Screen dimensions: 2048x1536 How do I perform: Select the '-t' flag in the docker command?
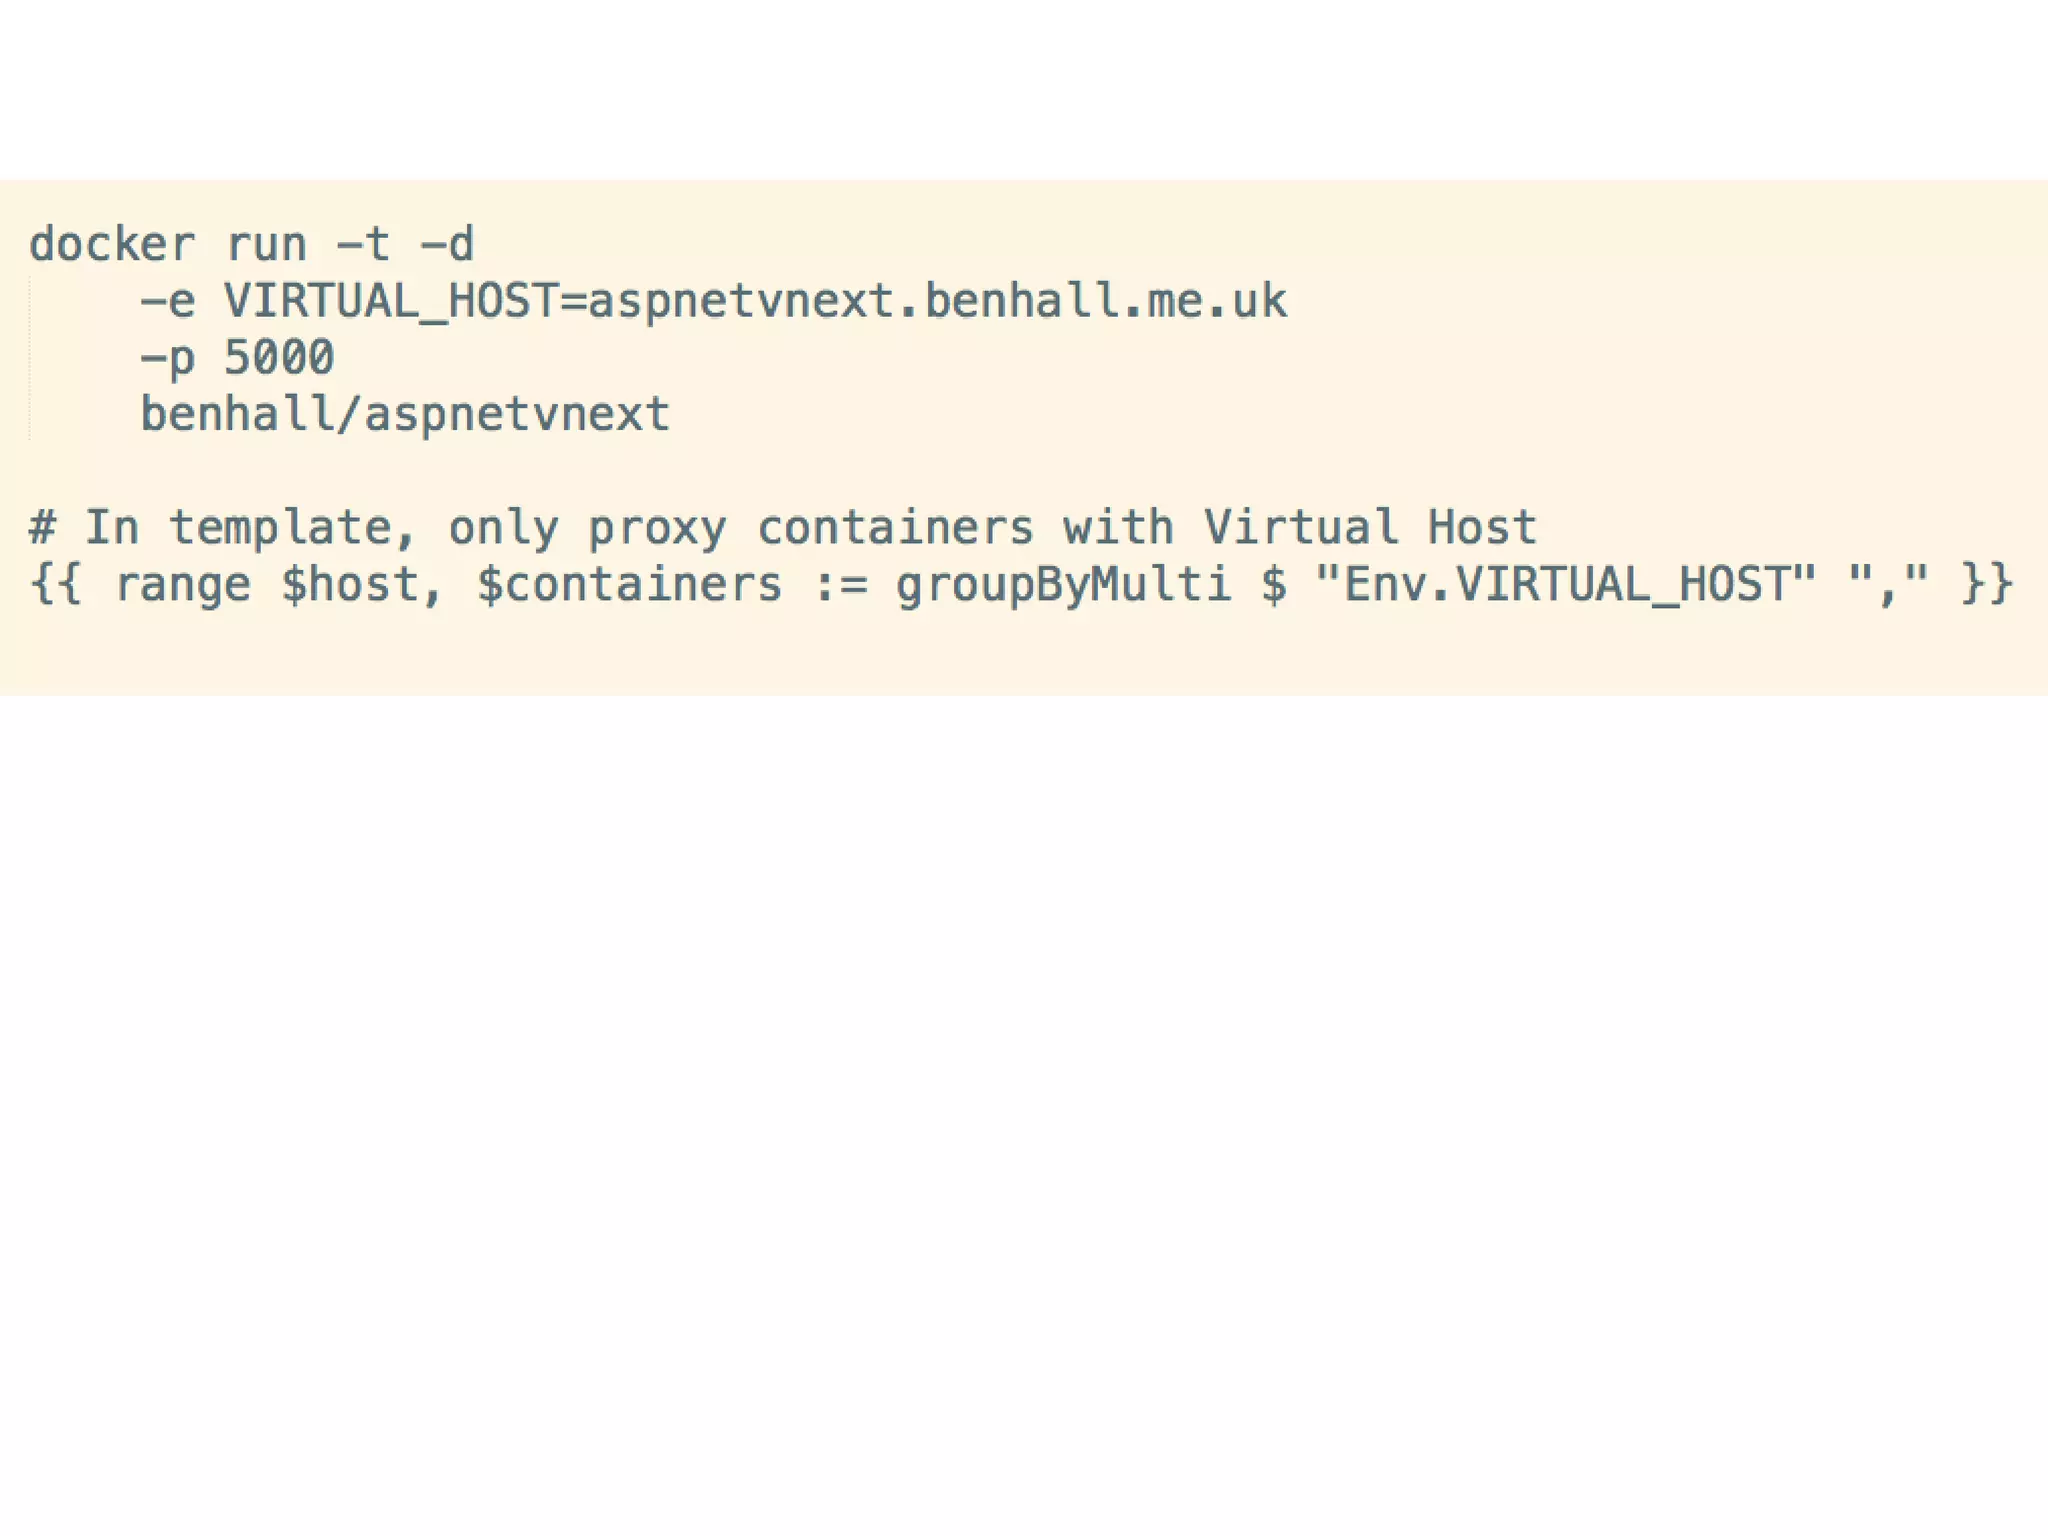363,245
